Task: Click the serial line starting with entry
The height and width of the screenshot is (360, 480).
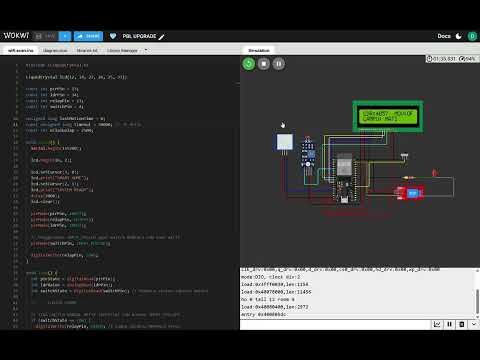Action: click(x=263, y=314)
